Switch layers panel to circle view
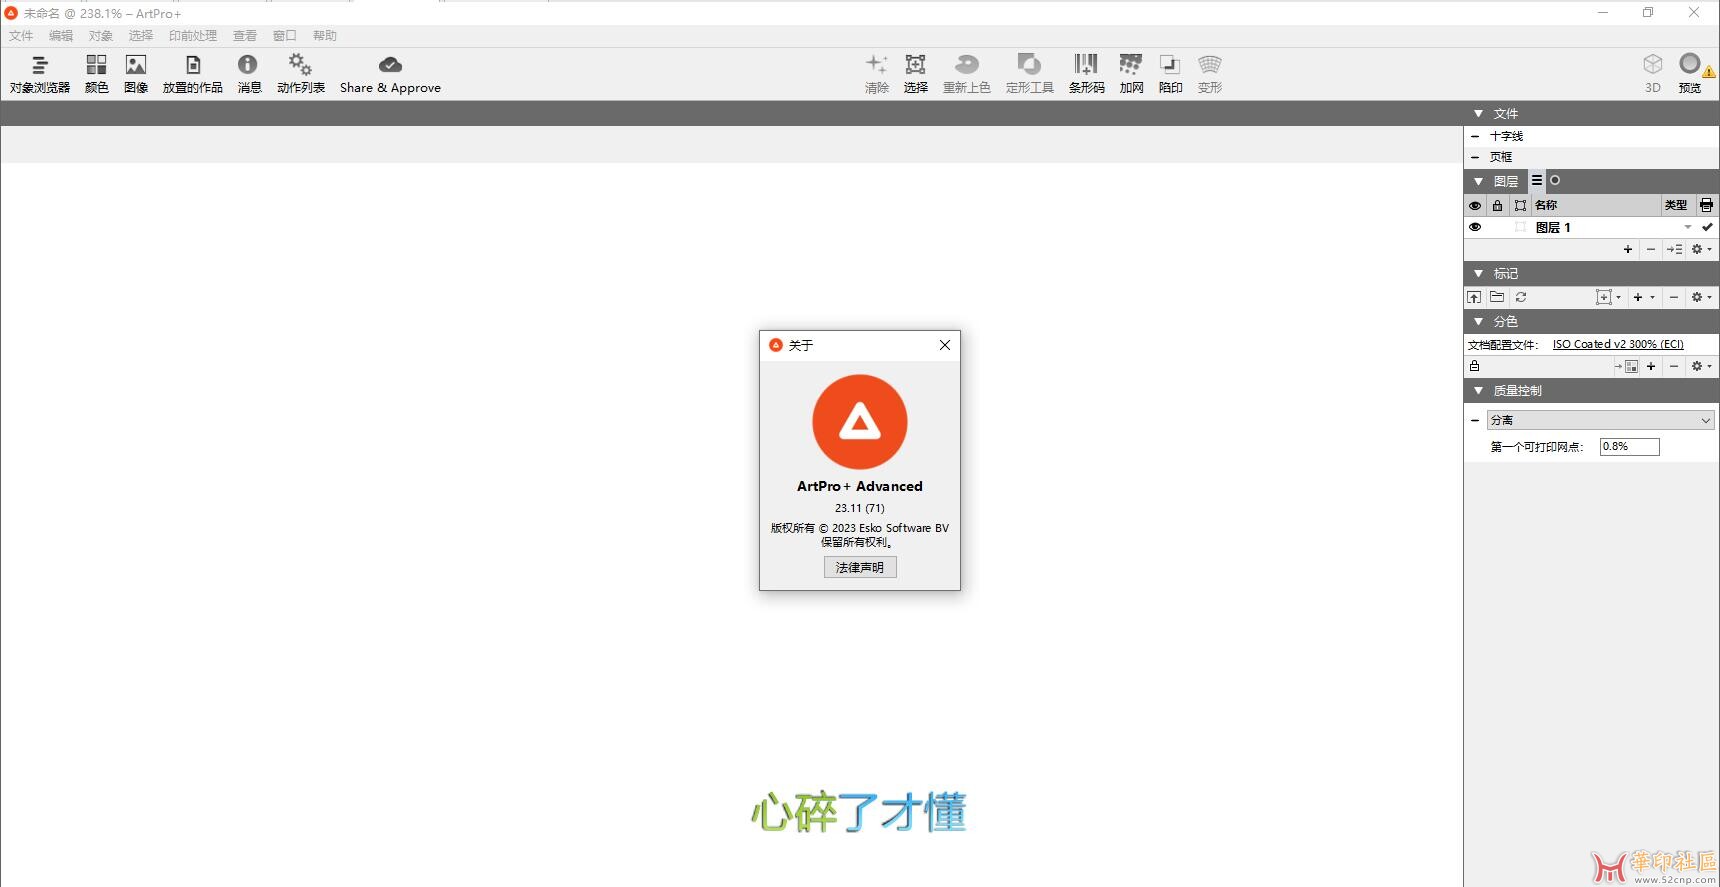The image size is (1720, 887). tap(1555, 181)
